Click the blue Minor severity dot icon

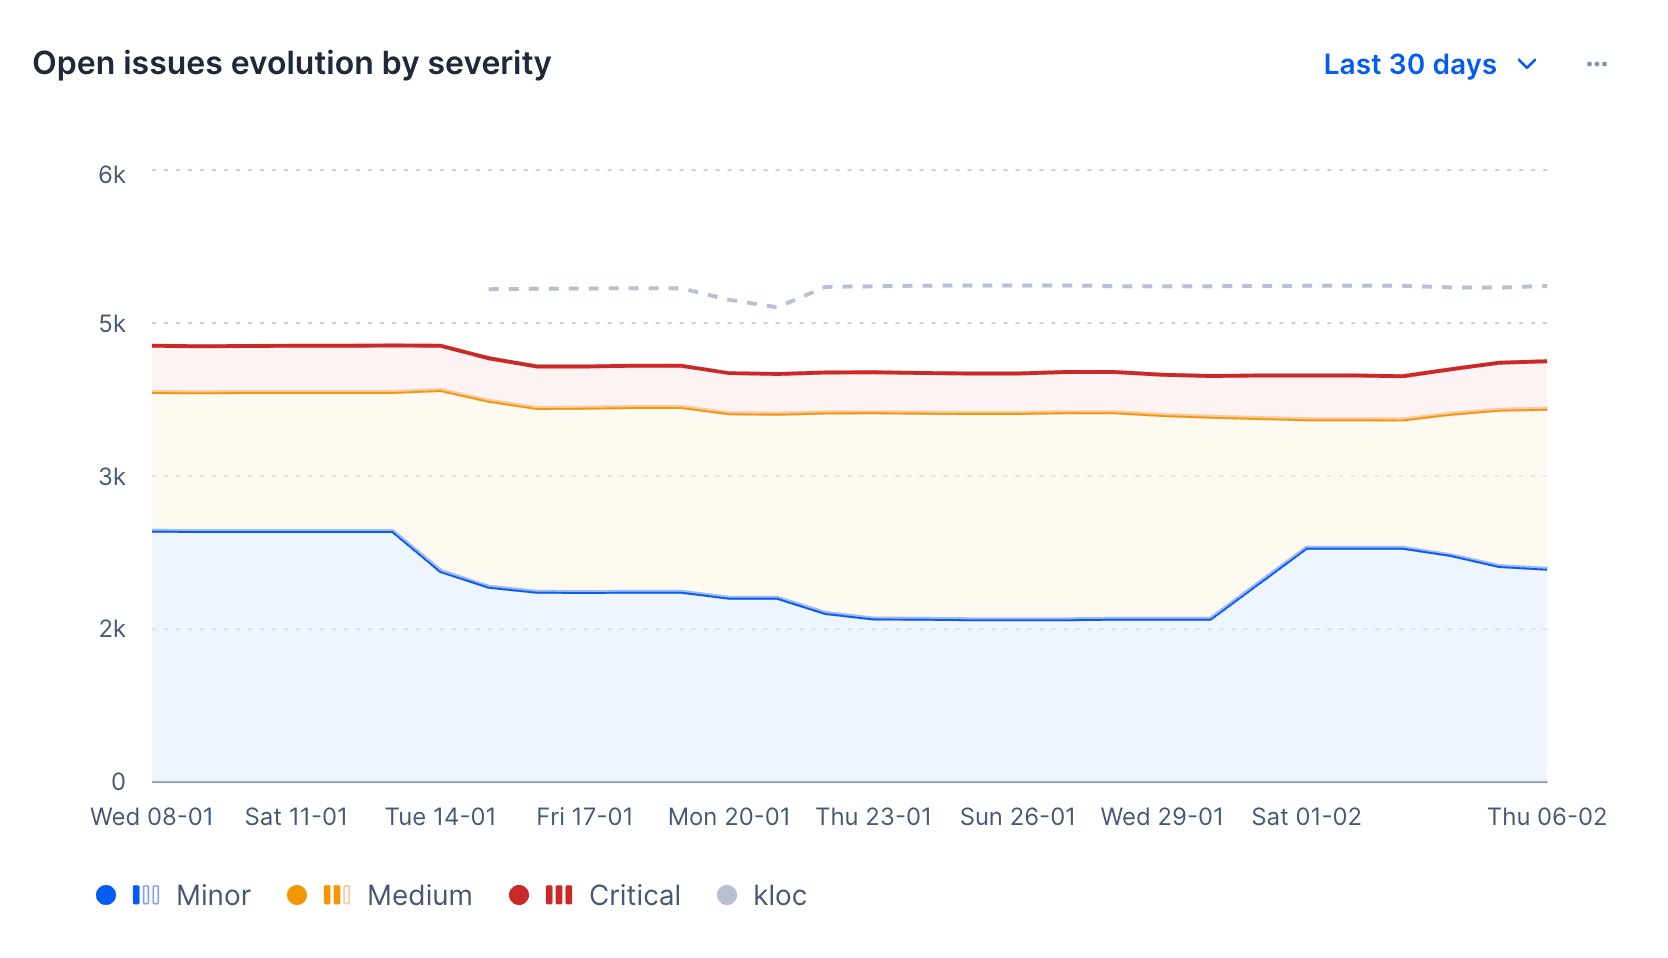[x=107, y=895]
